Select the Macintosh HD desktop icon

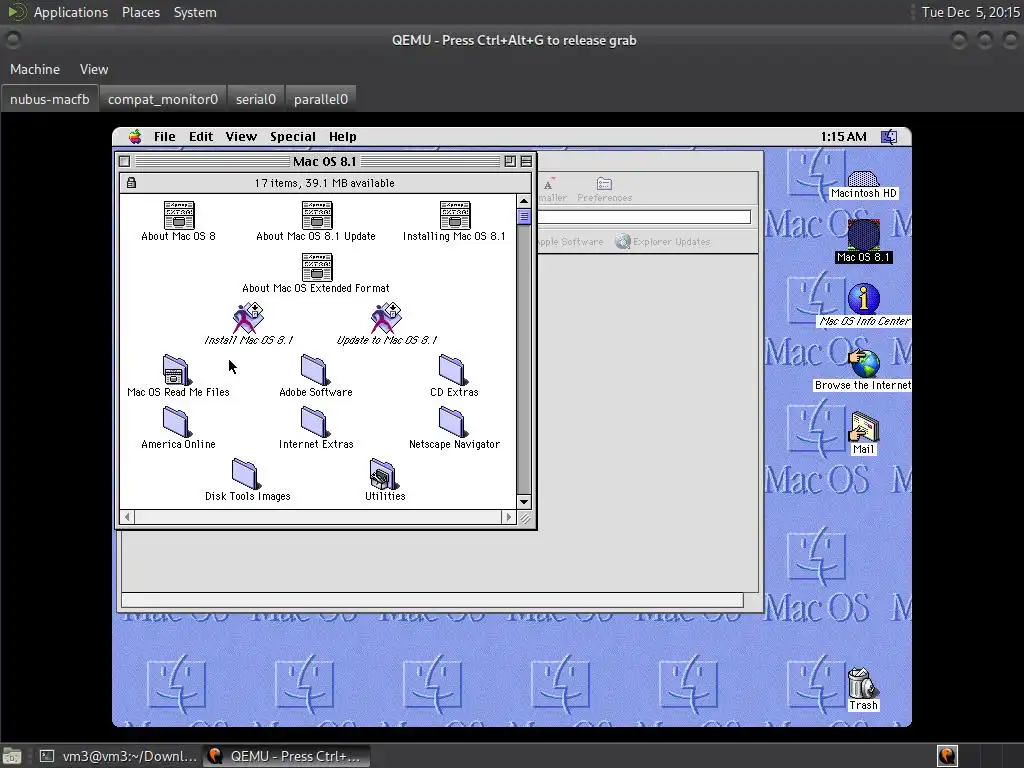point(863,179)
